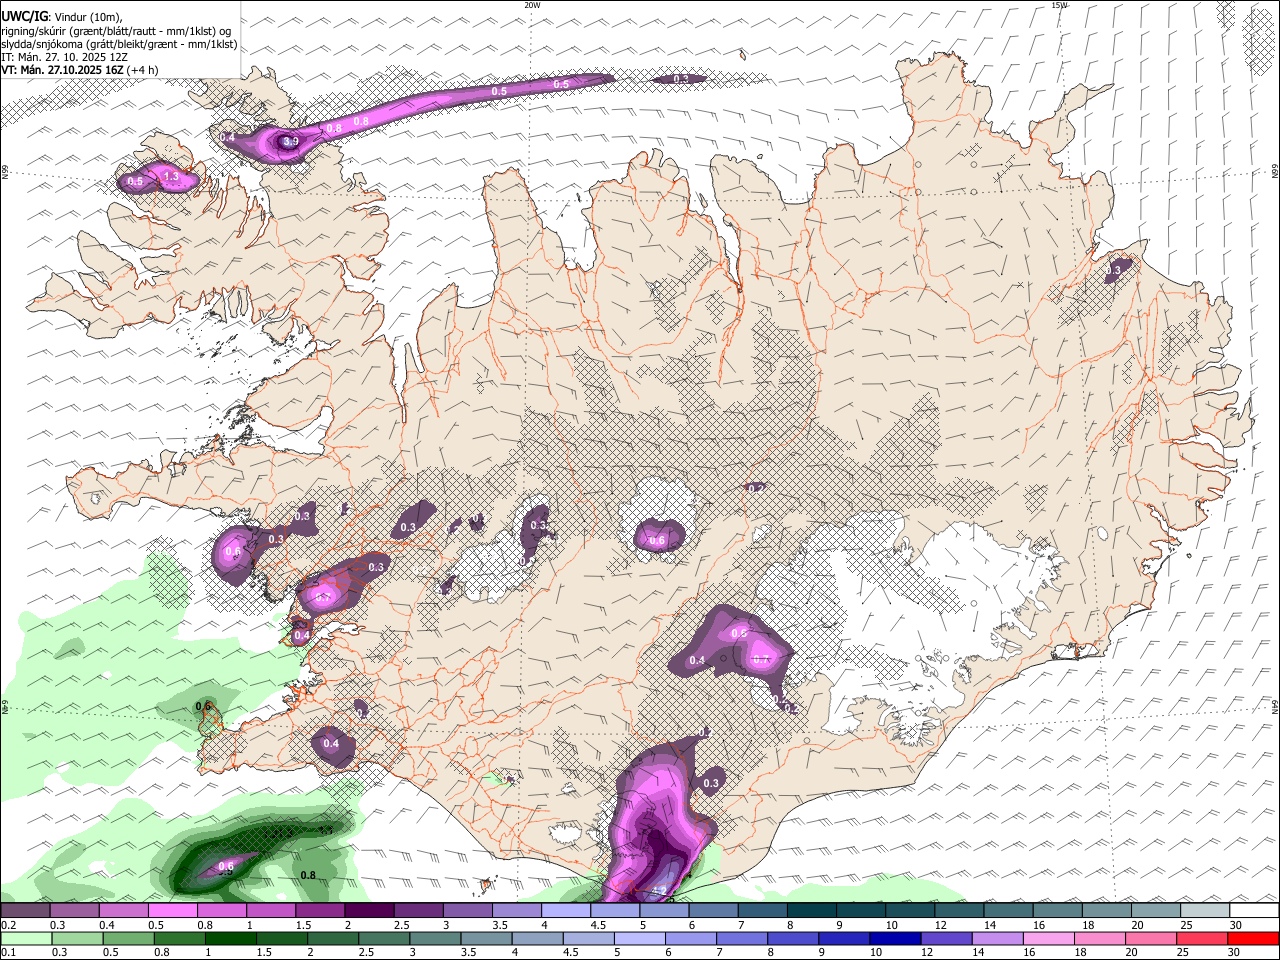Click the white swatch labeled 30 in the snow legend
Image resolution: width=1280 pixels, height=960 pixels.
click(1254, 911)
